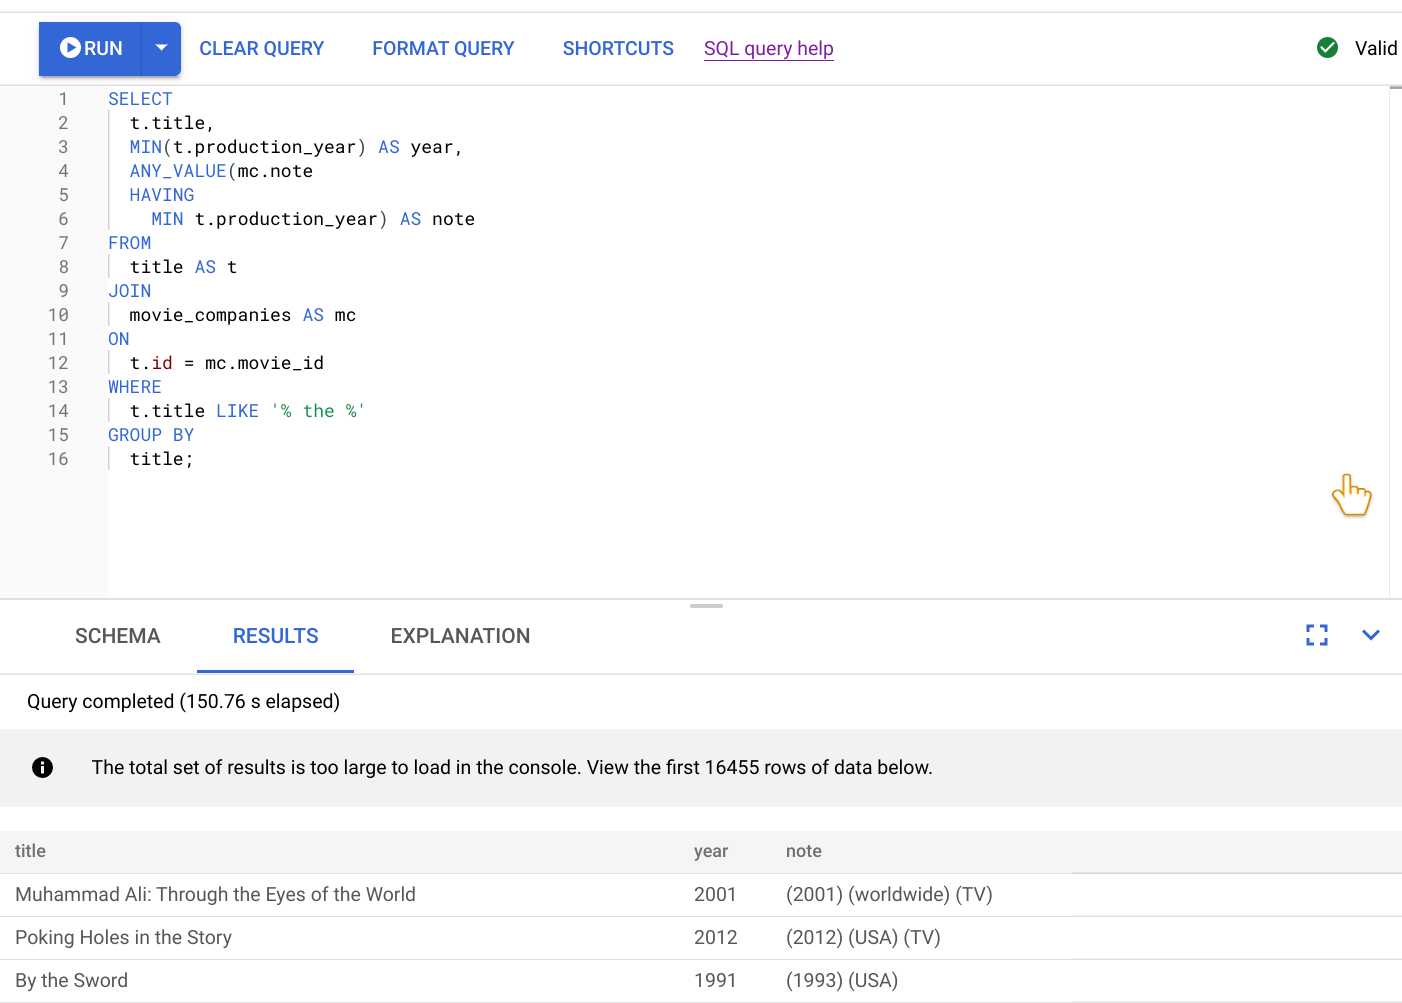Click SHORTCUTS in the toolbar
Viewport: 1402px width, 1003px height.
tap(618, 48)
